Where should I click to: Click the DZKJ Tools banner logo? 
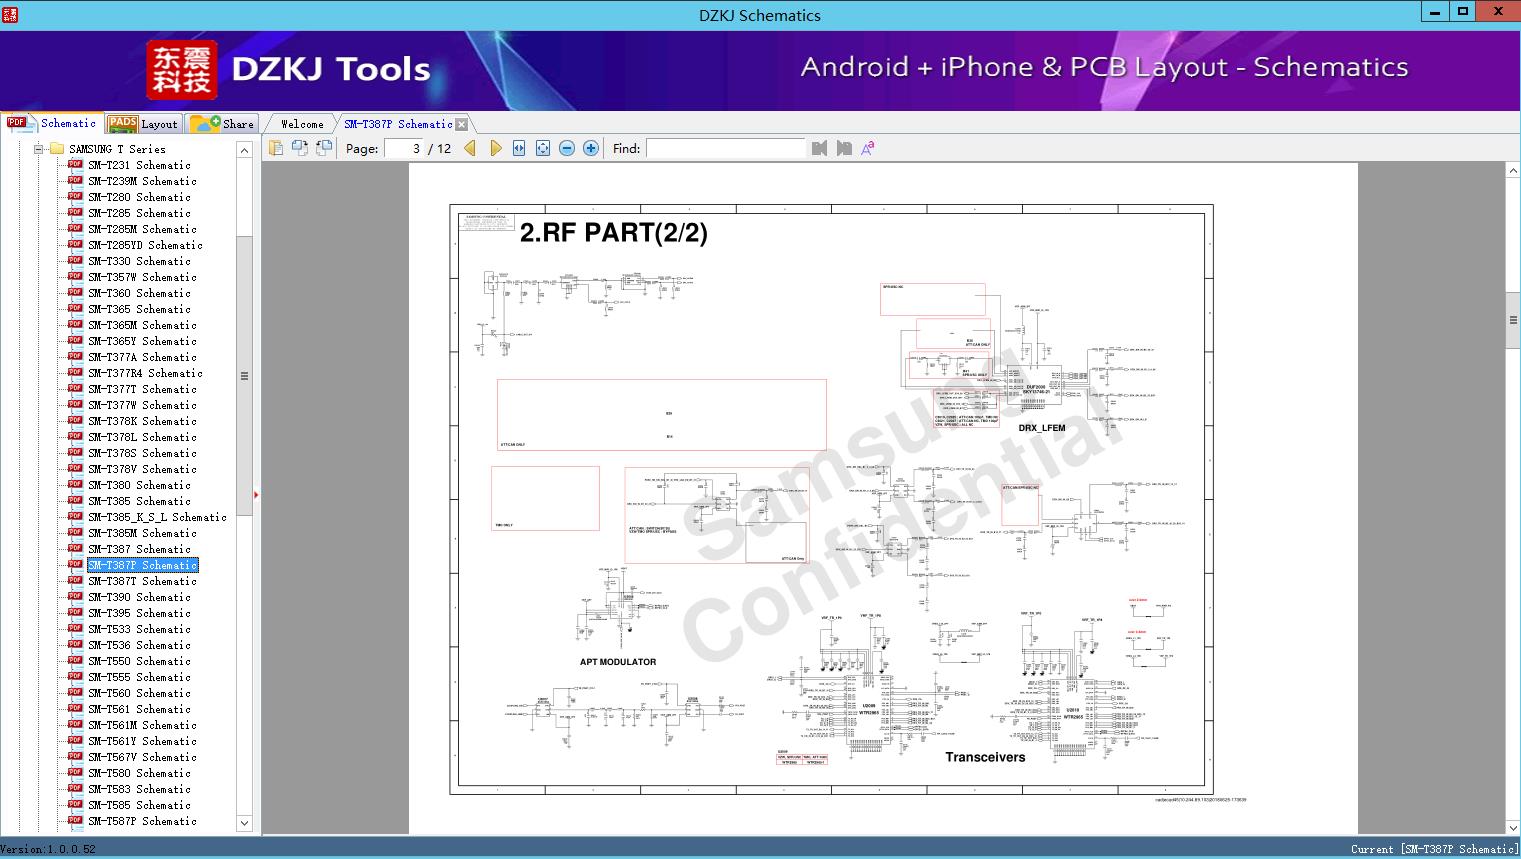coord(289,69)
